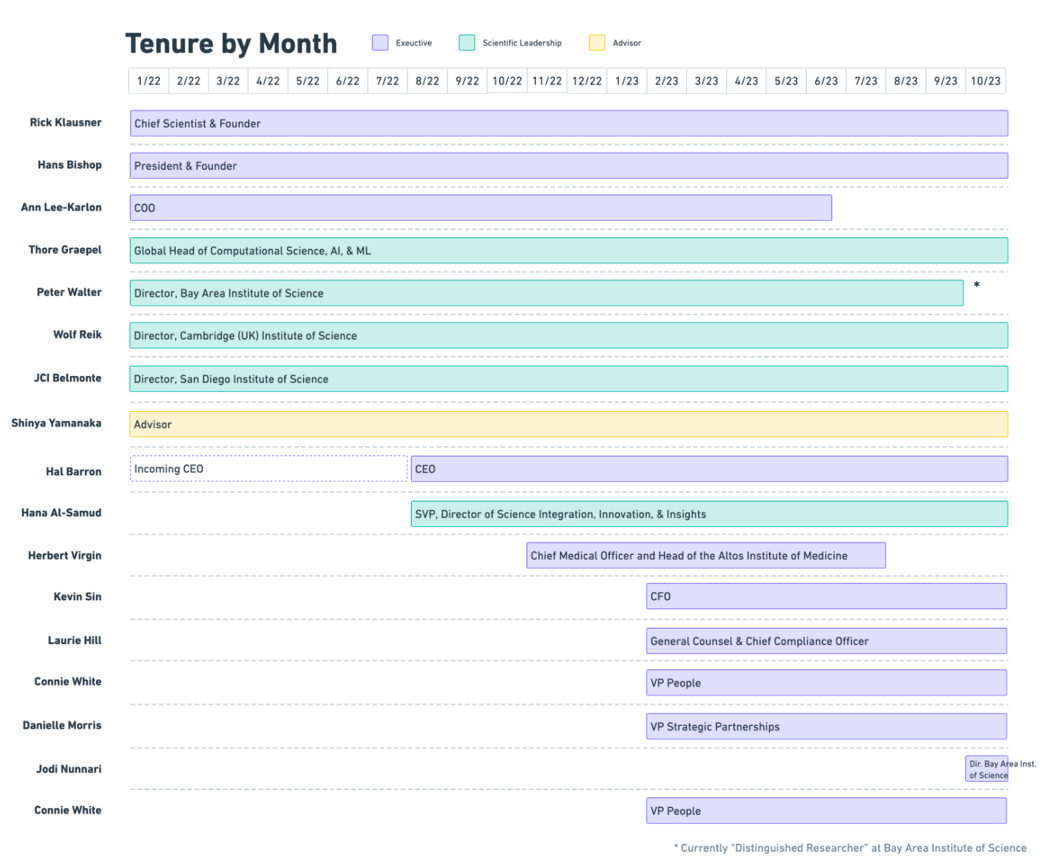Click the Tenure by Month title

pyautogui.click(x=231, y=43)
